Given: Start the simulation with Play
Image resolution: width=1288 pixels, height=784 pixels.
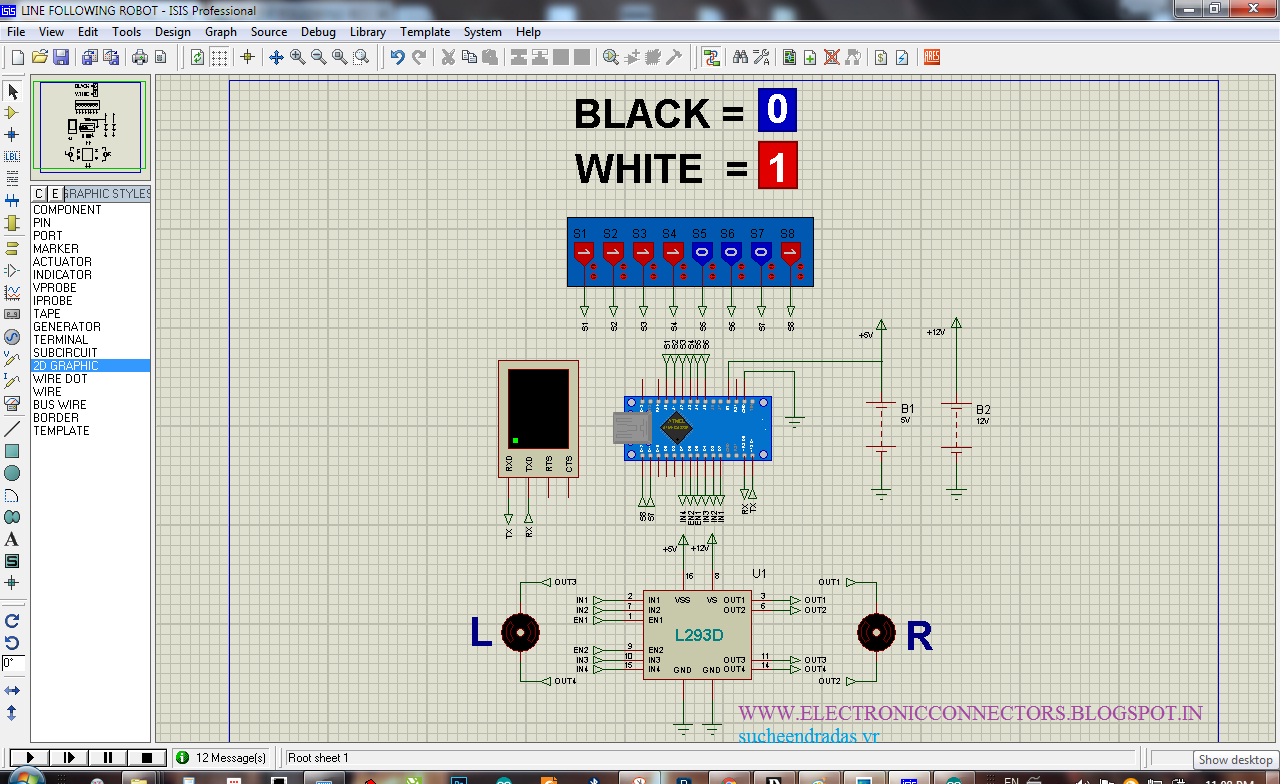Looking at the screenshot, I should click(x=28, y=757).
